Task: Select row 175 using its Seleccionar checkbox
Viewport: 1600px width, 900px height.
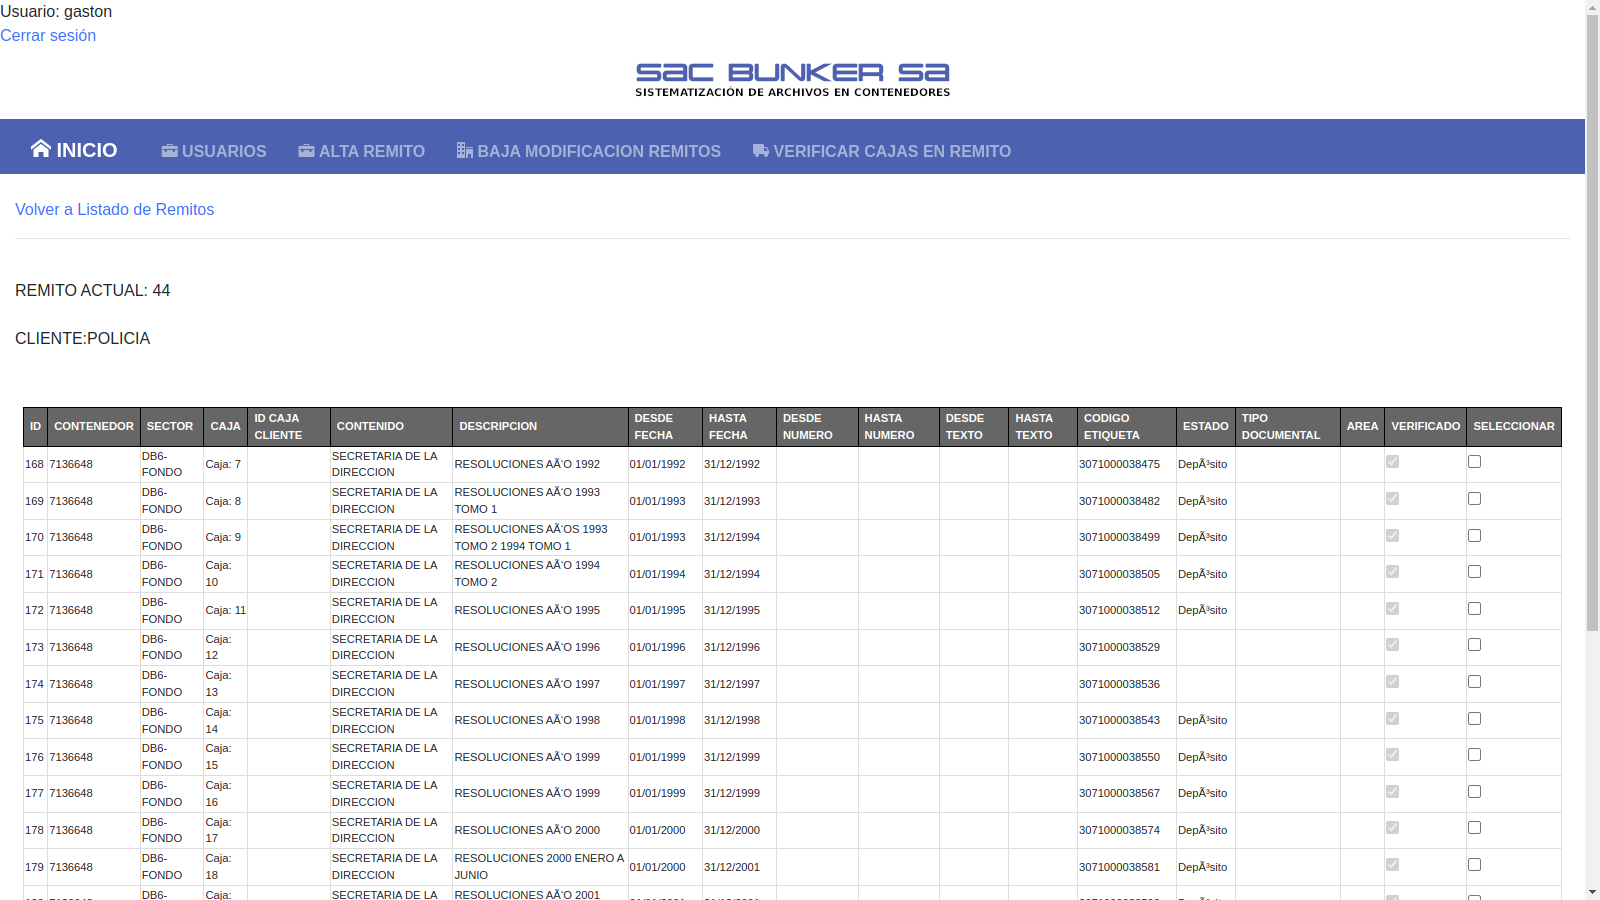Action: click(x=1474, y=719)
